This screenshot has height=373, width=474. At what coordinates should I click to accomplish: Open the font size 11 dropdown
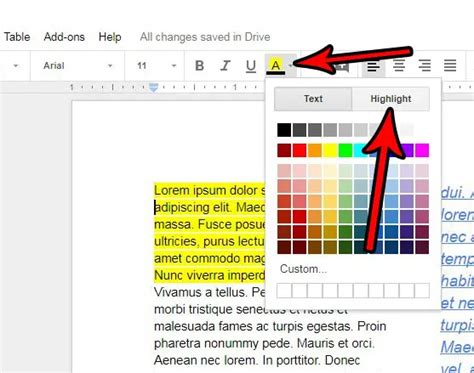tap(156, 66)
